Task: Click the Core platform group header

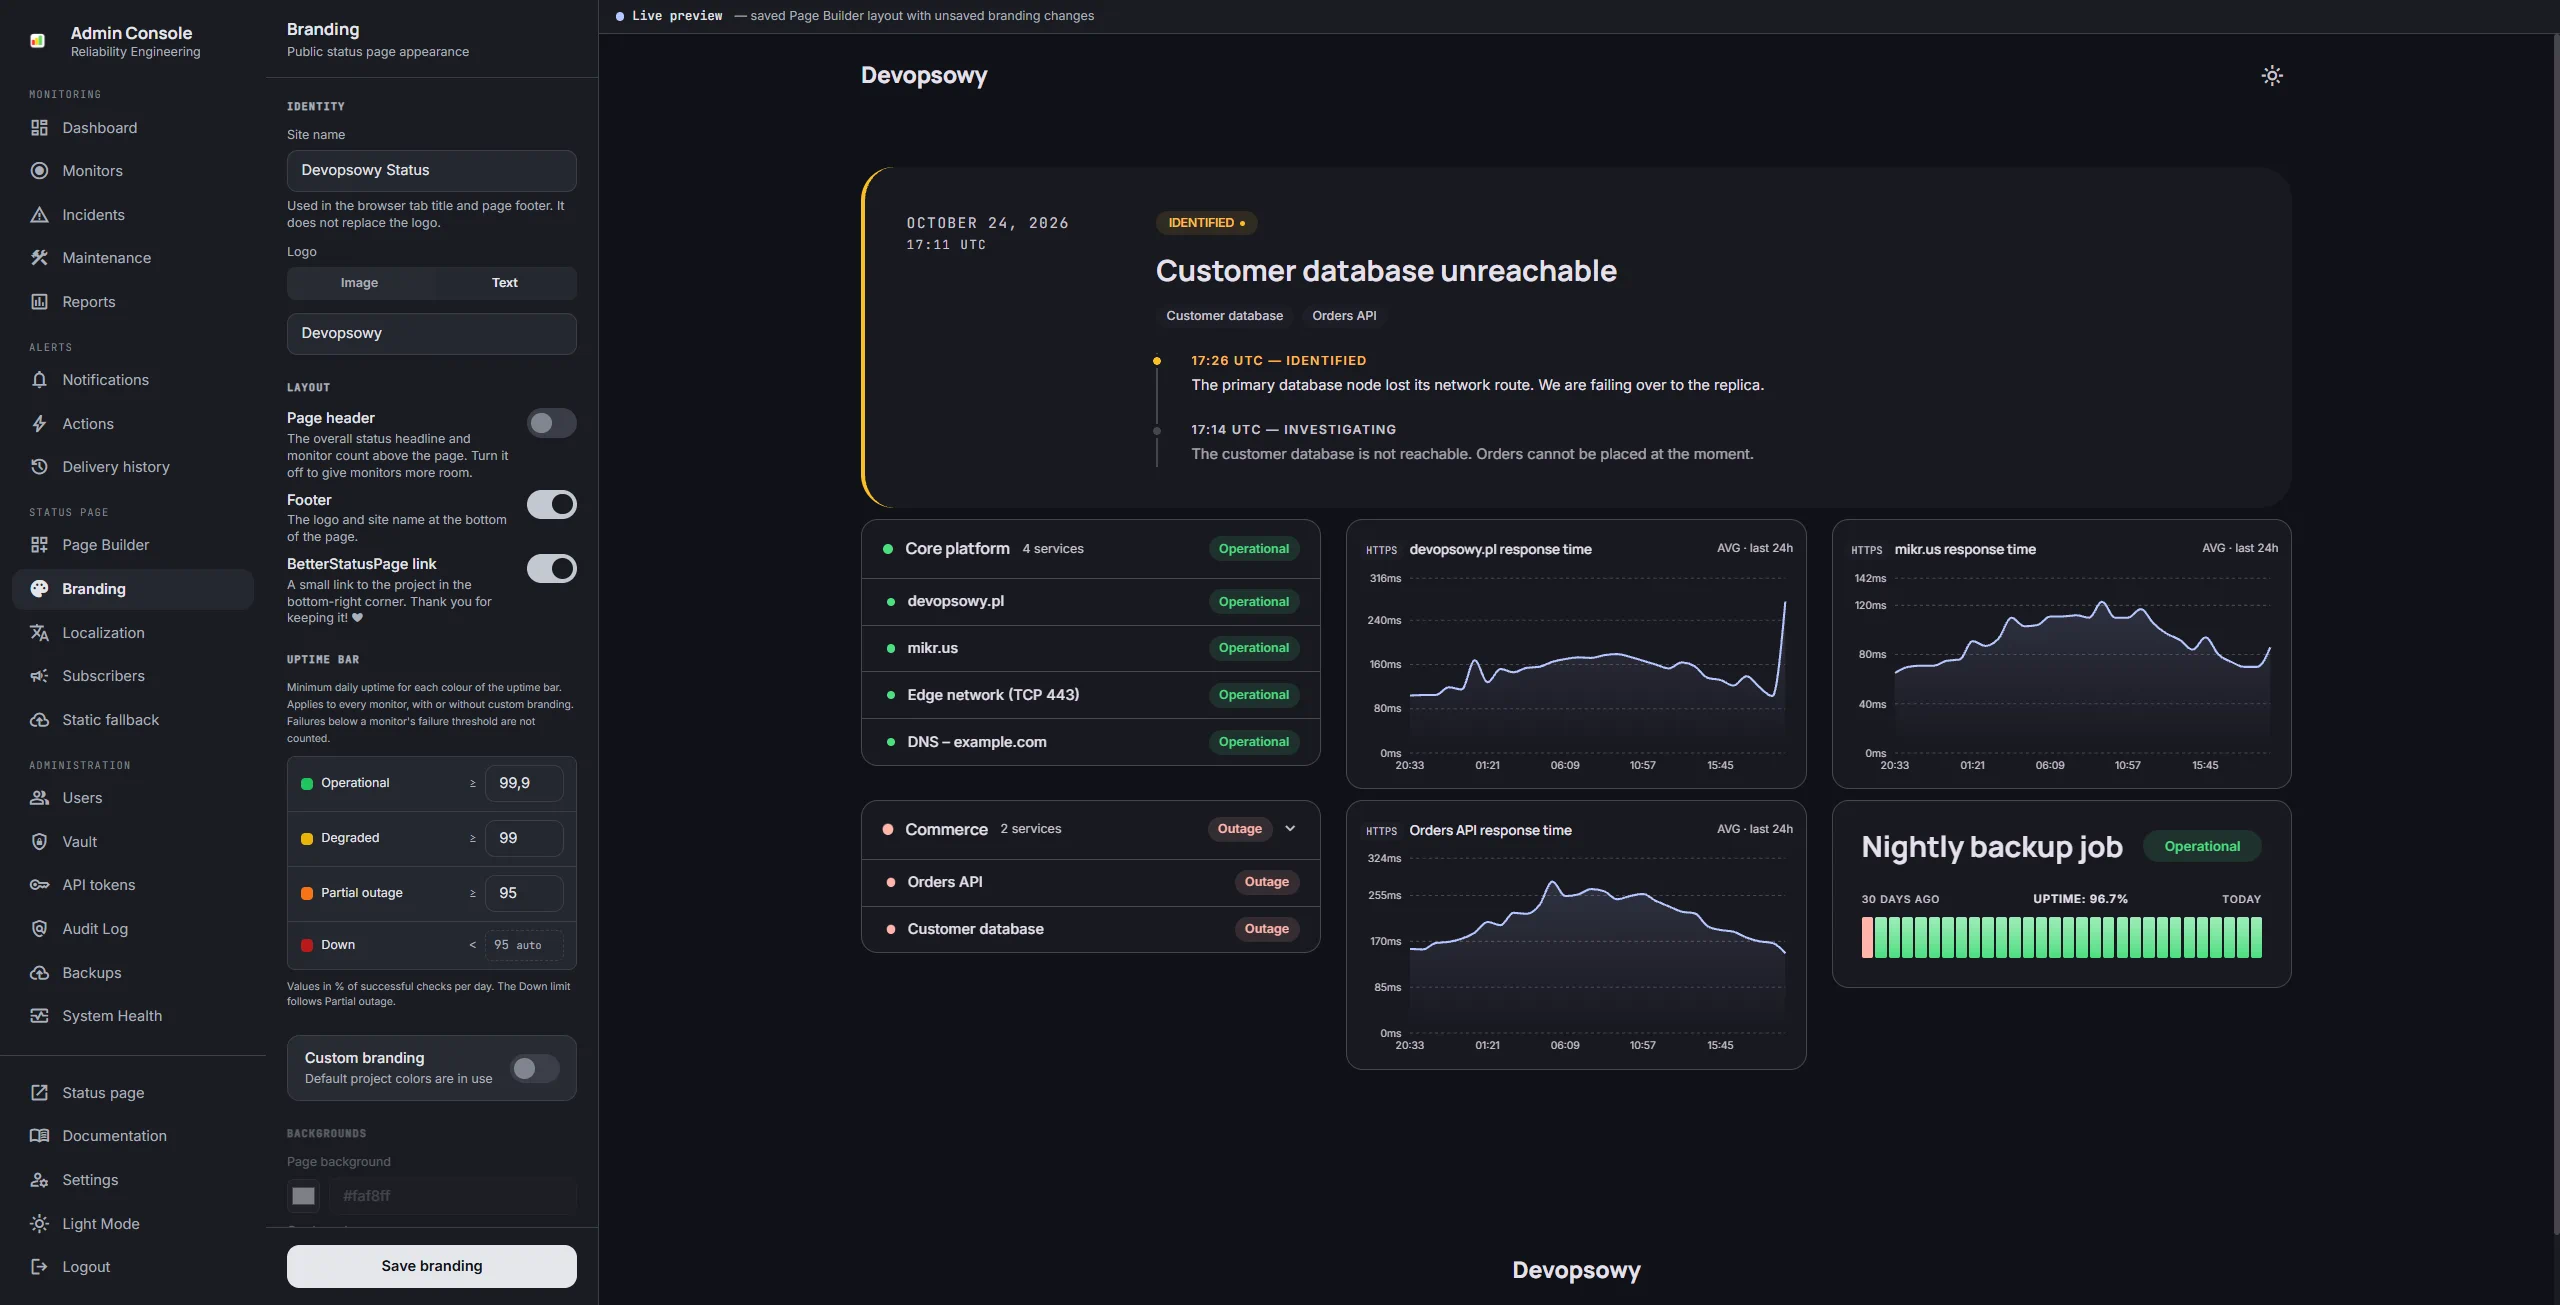Action: tap(1090, 549)
